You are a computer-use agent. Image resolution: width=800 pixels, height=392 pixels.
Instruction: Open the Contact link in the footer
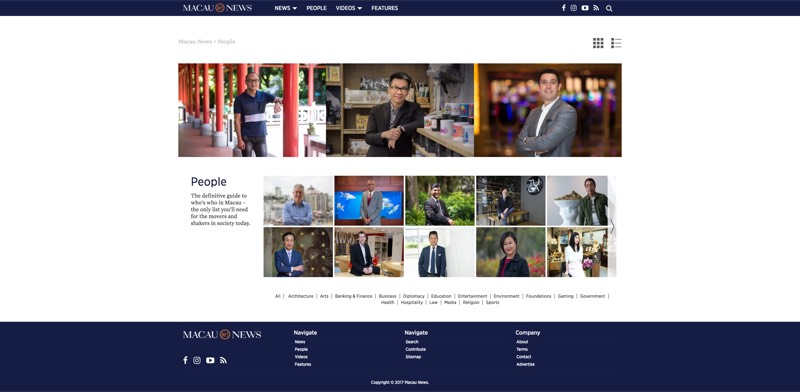coord(523,357)
